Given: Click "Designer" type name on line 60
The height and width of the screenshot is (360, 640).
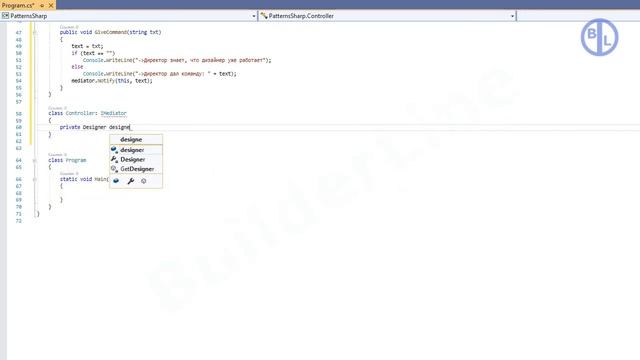Looking at the screenshot, I should point(94,127).
